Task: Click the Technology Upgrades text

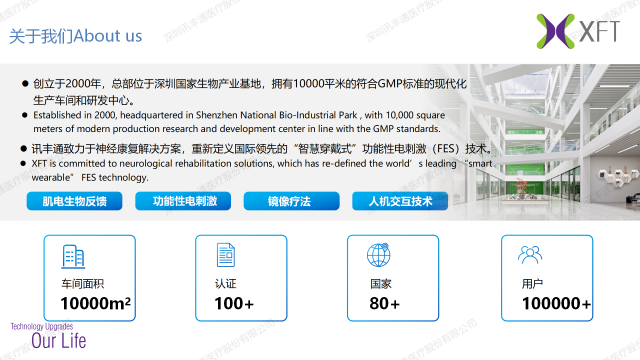Action: [42, 327]
